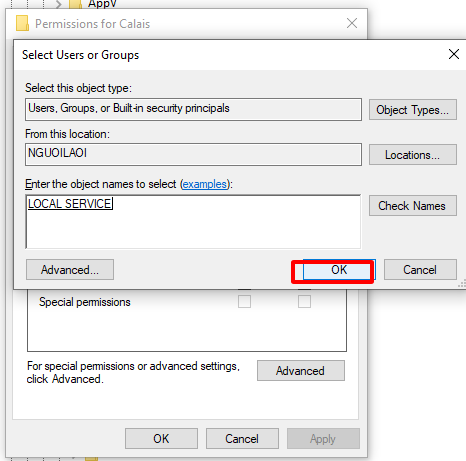Click the object names text box containing LOCAL SERVICE
Screen dimensions: 466x461
[x=193, y=222]
